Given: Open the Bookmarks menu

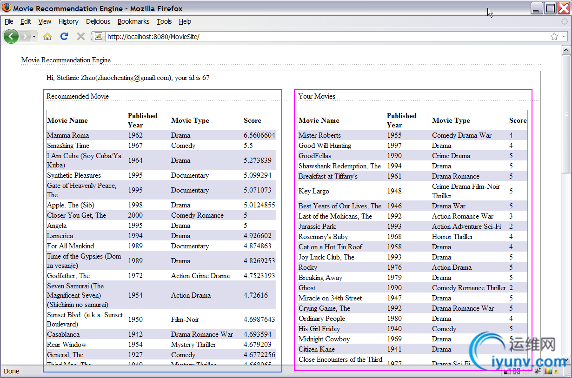Looking at the screenshot, I should point(133,22).
